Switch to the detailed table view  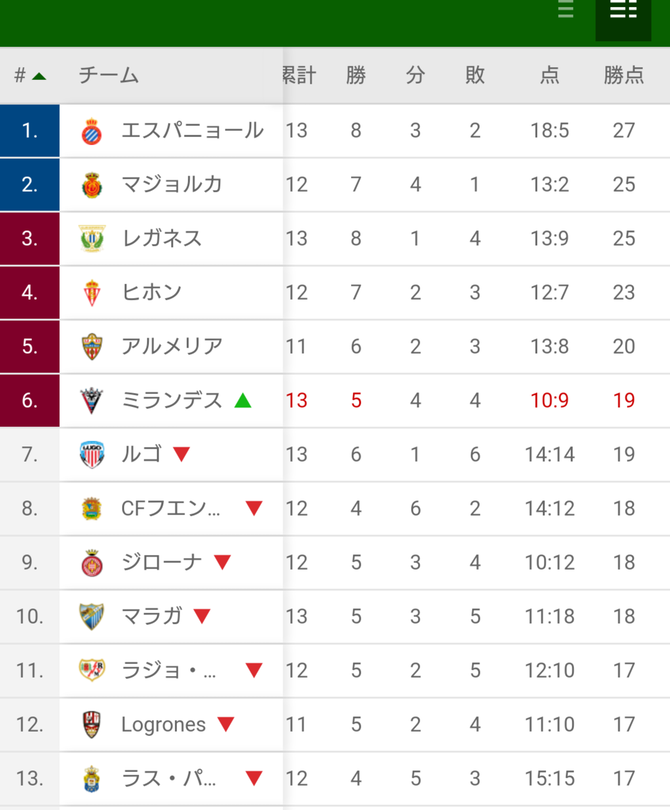point(623,12)
